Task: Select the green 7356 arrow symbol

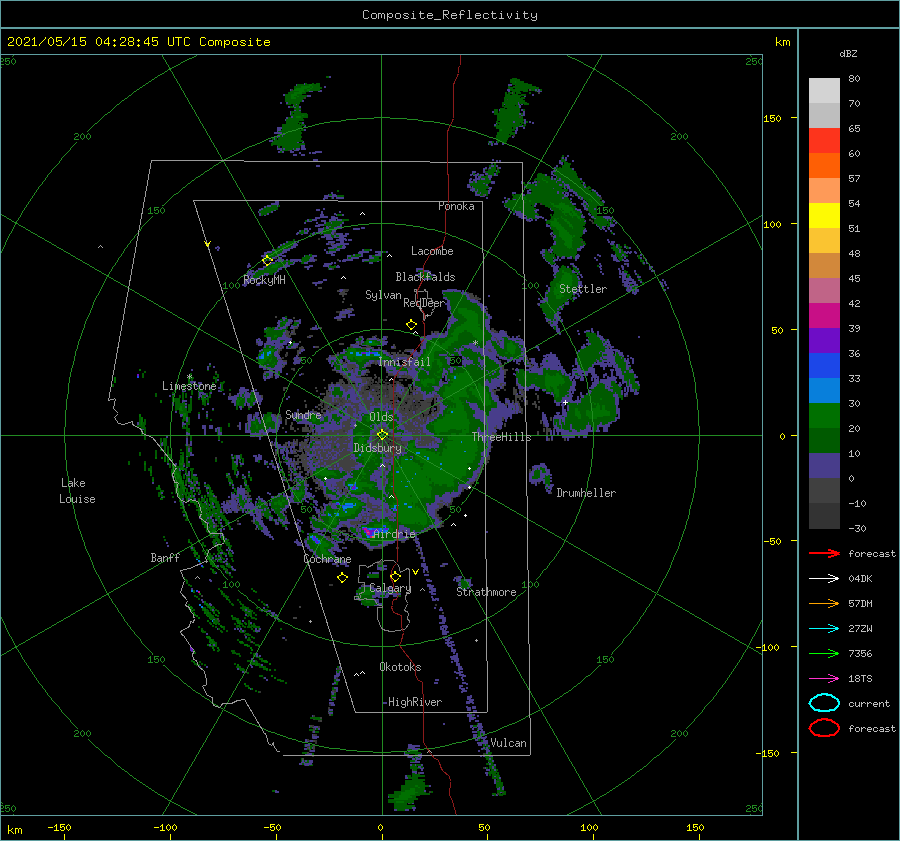Action: [x=824, y=653]
